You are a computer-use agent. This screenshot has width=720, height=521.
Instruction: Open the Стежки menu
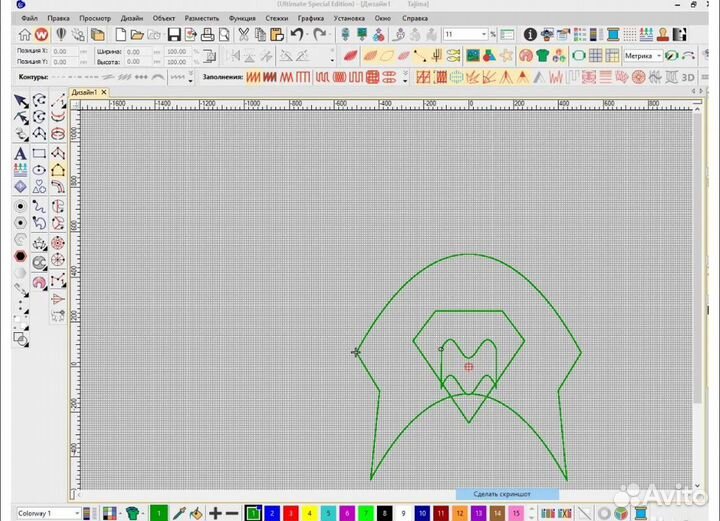[276, 18]
